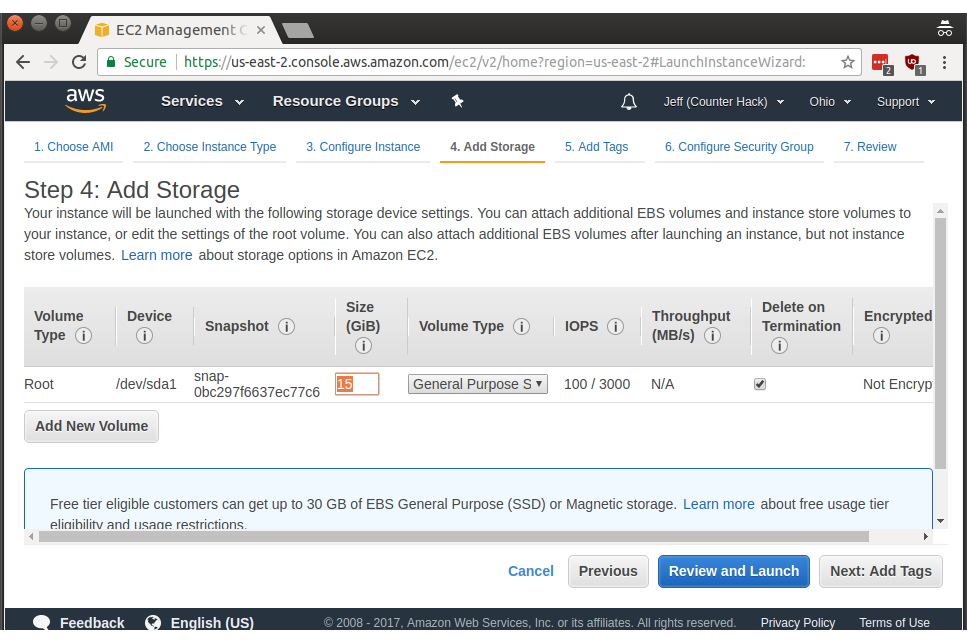Image resolution: width=967 pixels, height=643 pixels.
Task: Expand the Resource Groups menu
Action: coord(347,101)
